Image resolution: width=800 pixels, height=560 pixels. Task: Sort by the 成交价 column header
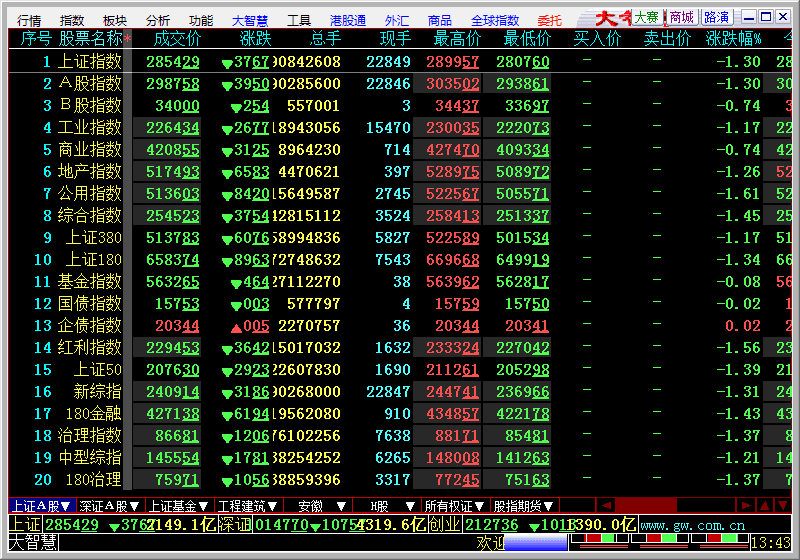[x=177, y=38]
